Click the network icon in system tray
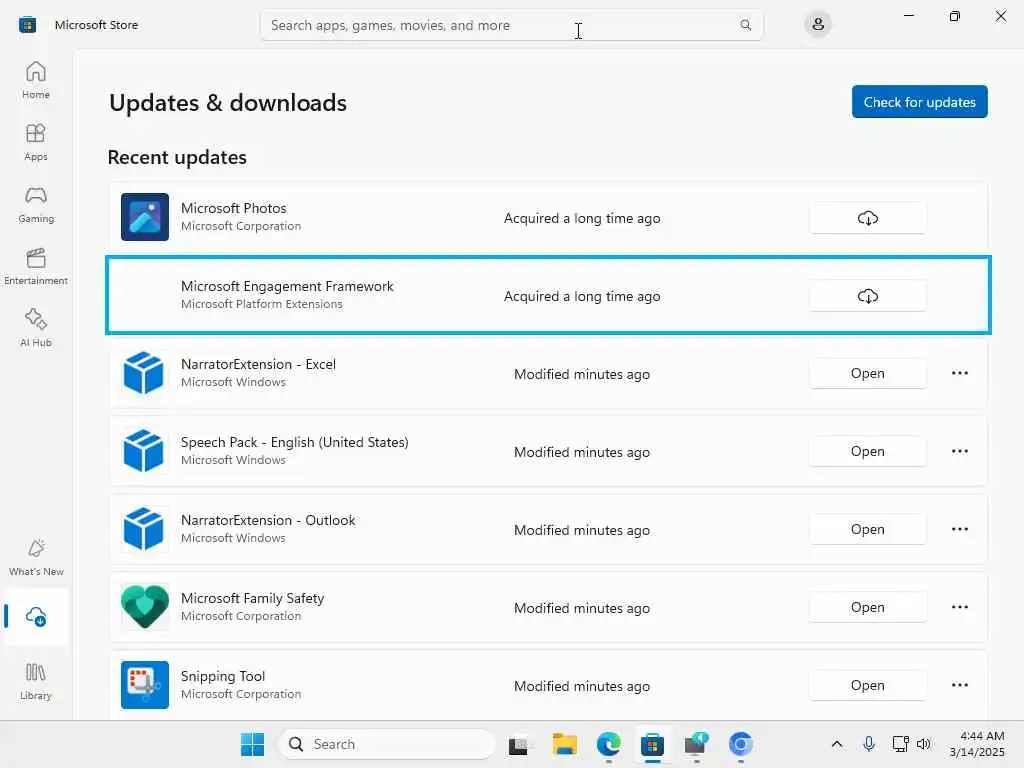 901,744
